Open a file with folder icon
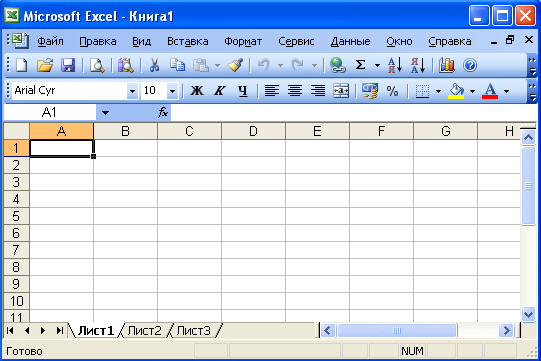The image size is (541, 361). click(x=45, y=65)
